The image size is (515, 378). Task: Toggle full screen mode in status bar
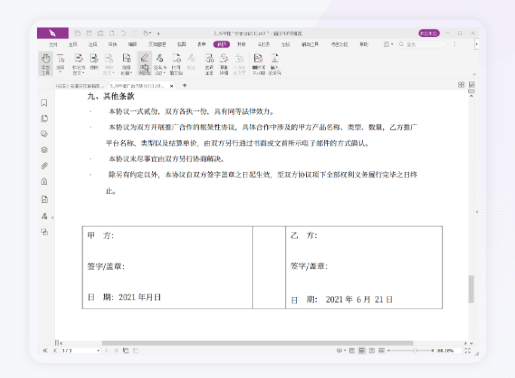point(468,351)
